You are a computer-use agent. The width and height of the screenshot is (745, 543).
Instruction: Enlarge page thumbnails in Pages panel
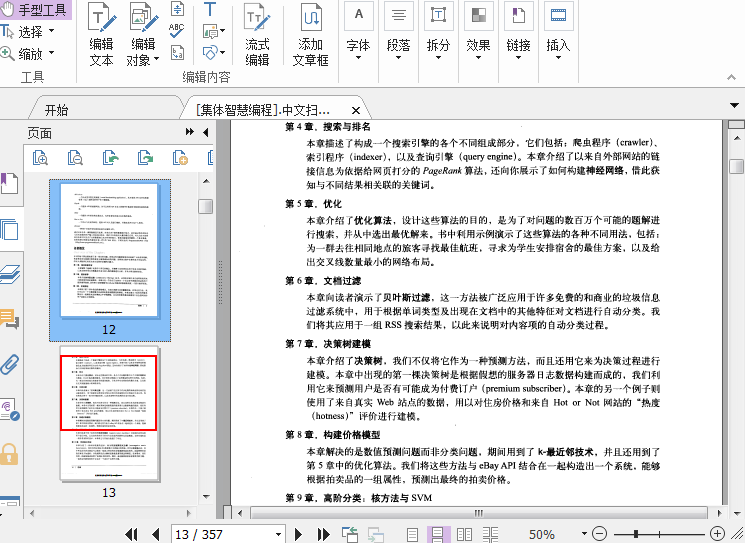point(39,158)
